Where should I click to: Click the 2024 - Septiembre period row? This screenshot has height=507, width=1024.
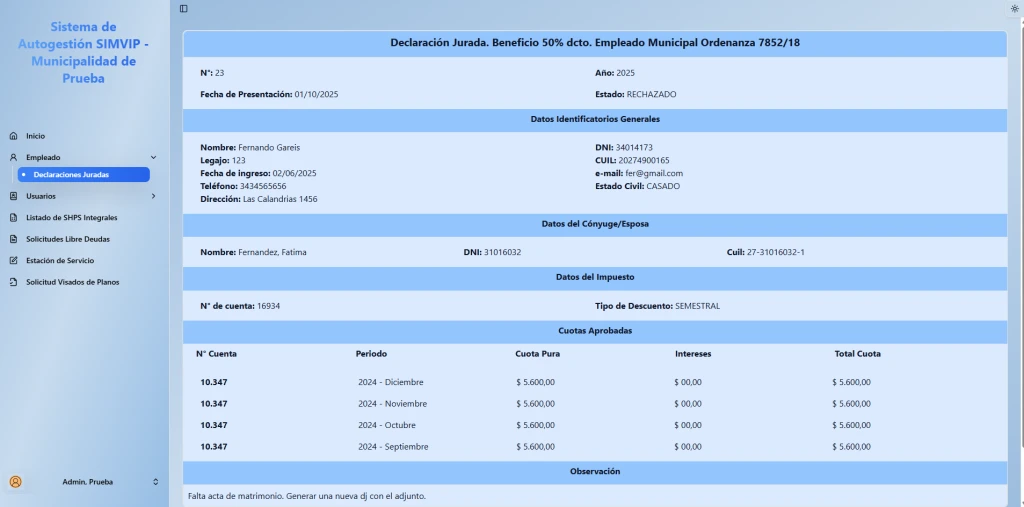click(393, 447)
